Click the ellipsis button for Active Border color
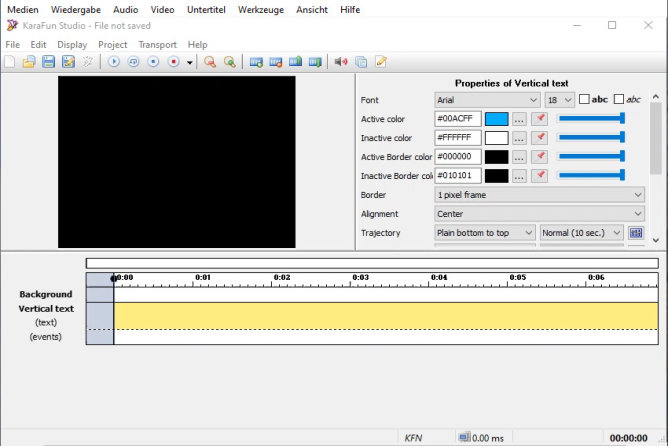The width and height of the screenshot is (668, 446). tap(519, 157)
